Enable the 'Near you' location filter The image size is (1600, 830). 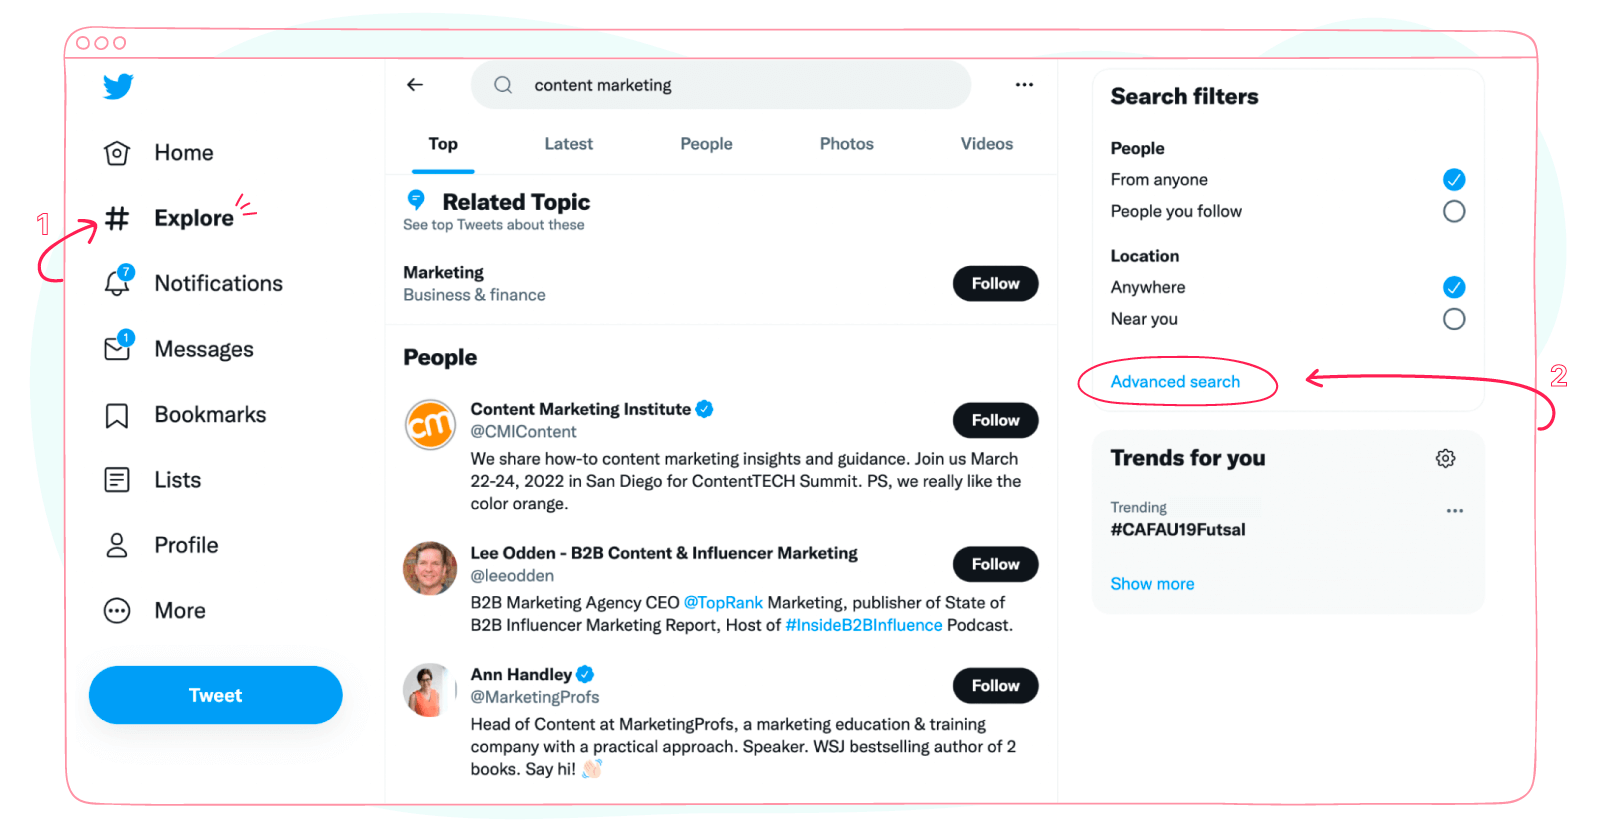click(x=1454, y=319)
